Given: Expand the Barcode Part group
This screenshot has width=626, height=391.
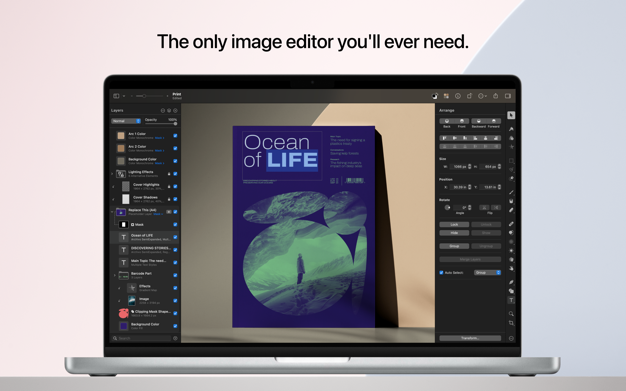Looking at the screenshot, I should click(115, 275).
